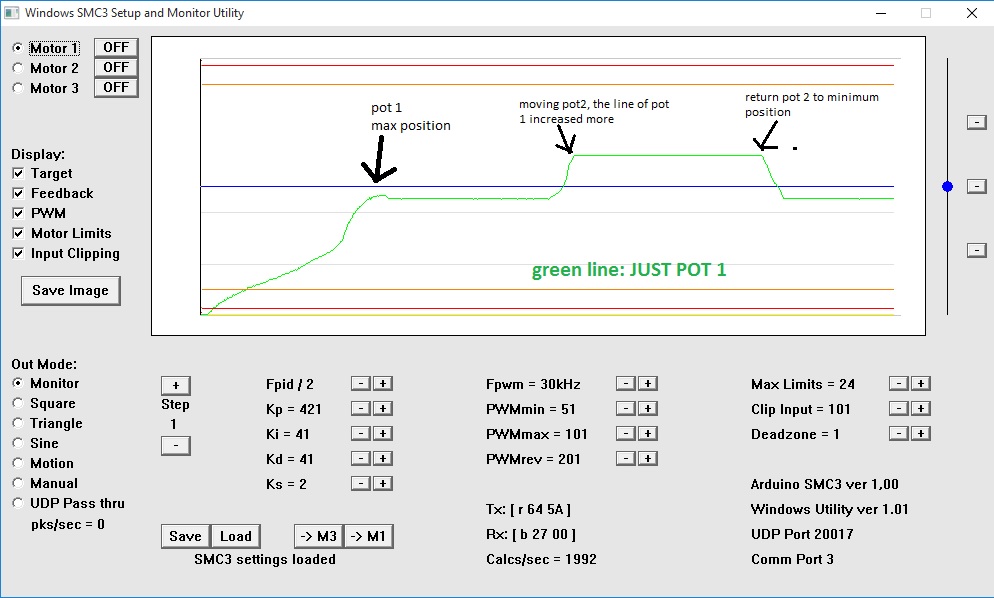Image resolution: width=994 pixels, height=598 pixels.
Task: Click the middle minus button beside slider
Action: [977, 186]
